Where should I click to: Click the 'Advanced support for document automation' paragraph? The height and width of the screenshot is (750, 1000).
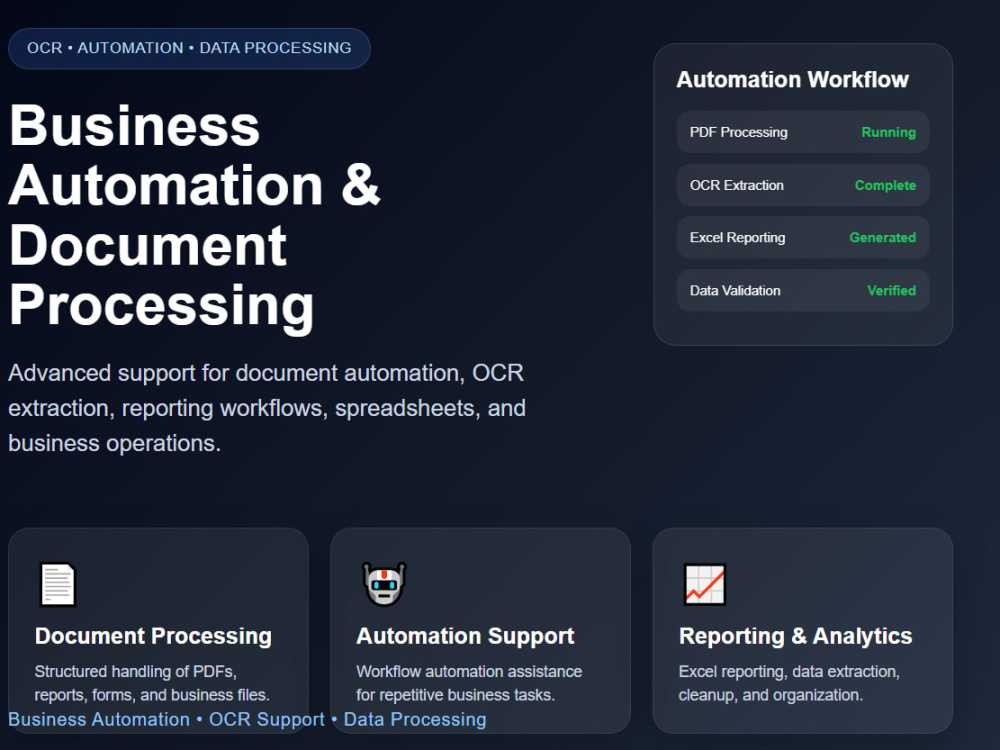click(267, 408)
